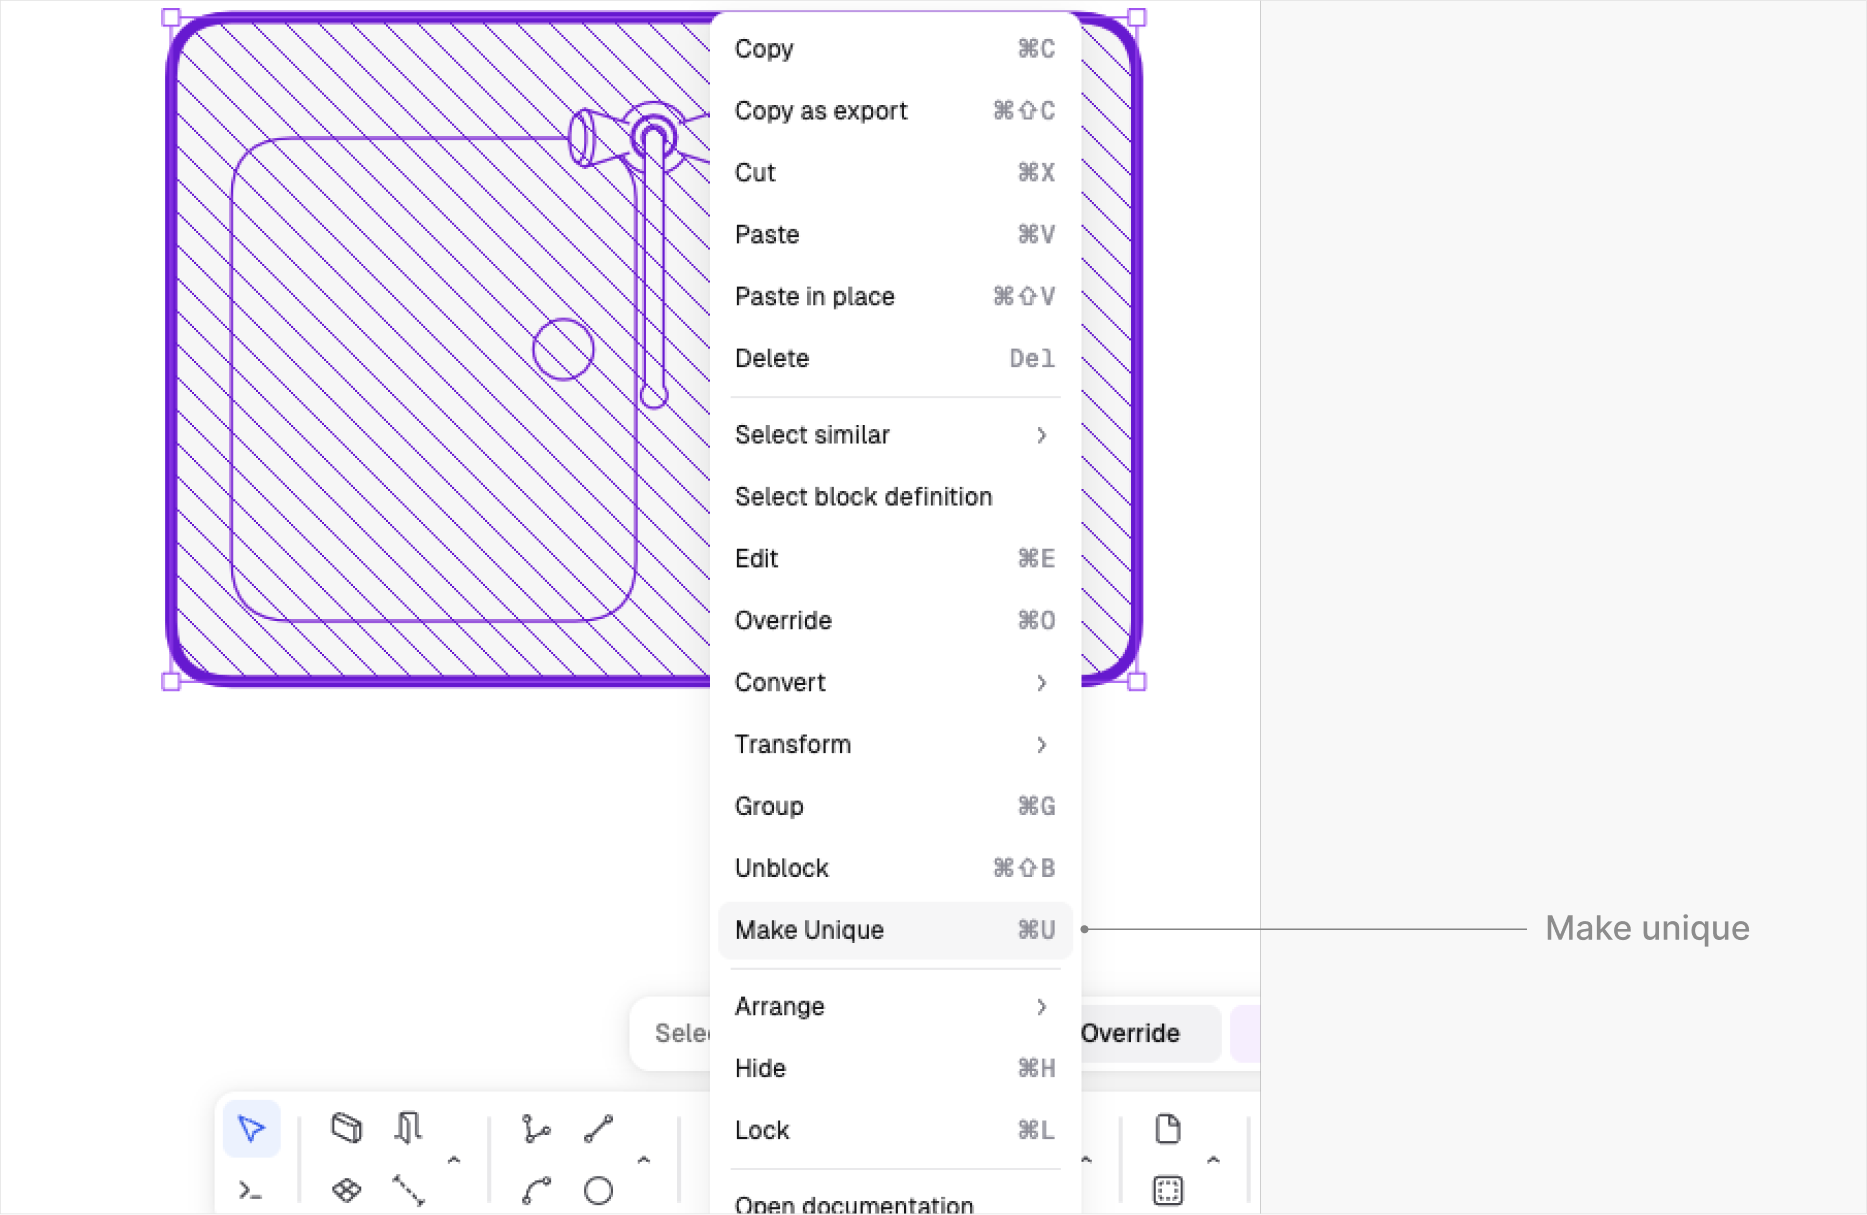Image resolution: width=1867 pixels, height=1215 pixels.
Task: Select the arc tool
Action: [x=536, y=1190]
